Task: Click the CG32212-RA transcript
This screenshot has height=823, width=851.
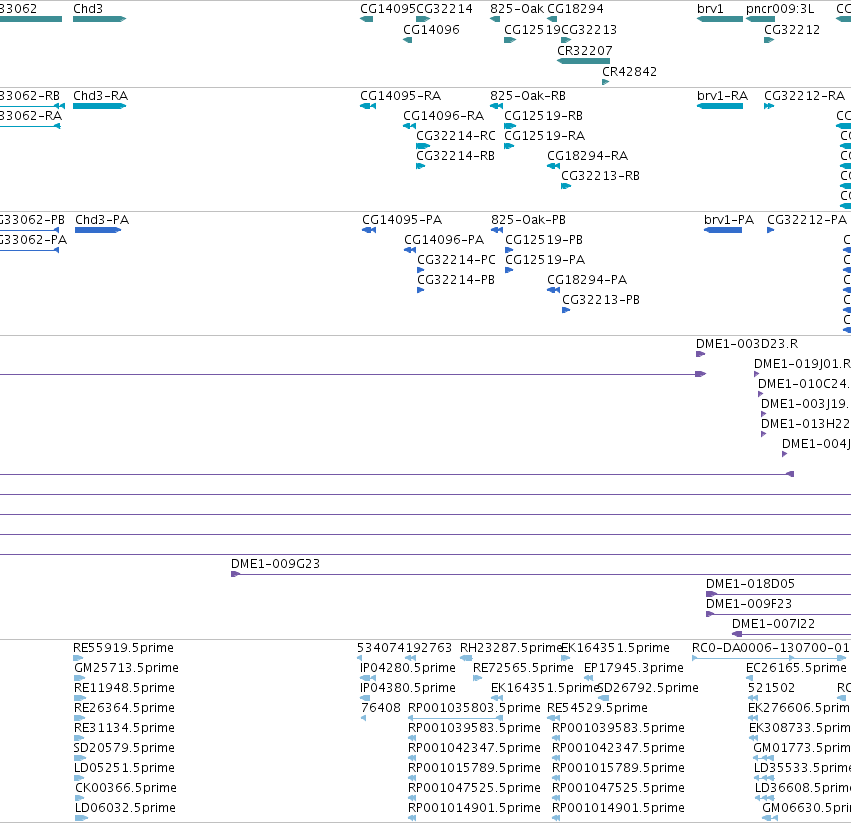Action: coord(769,106)
